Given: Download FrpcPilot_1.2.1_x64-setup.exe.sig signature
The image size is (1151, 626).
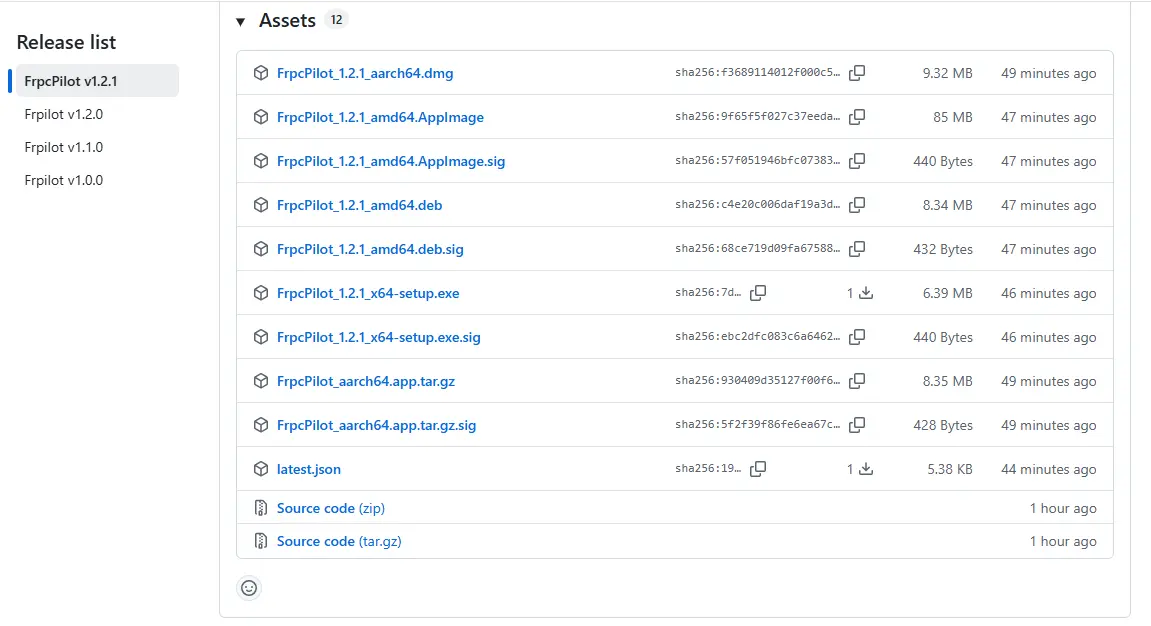Looking at the screenshot, I should tap(379, 337).
